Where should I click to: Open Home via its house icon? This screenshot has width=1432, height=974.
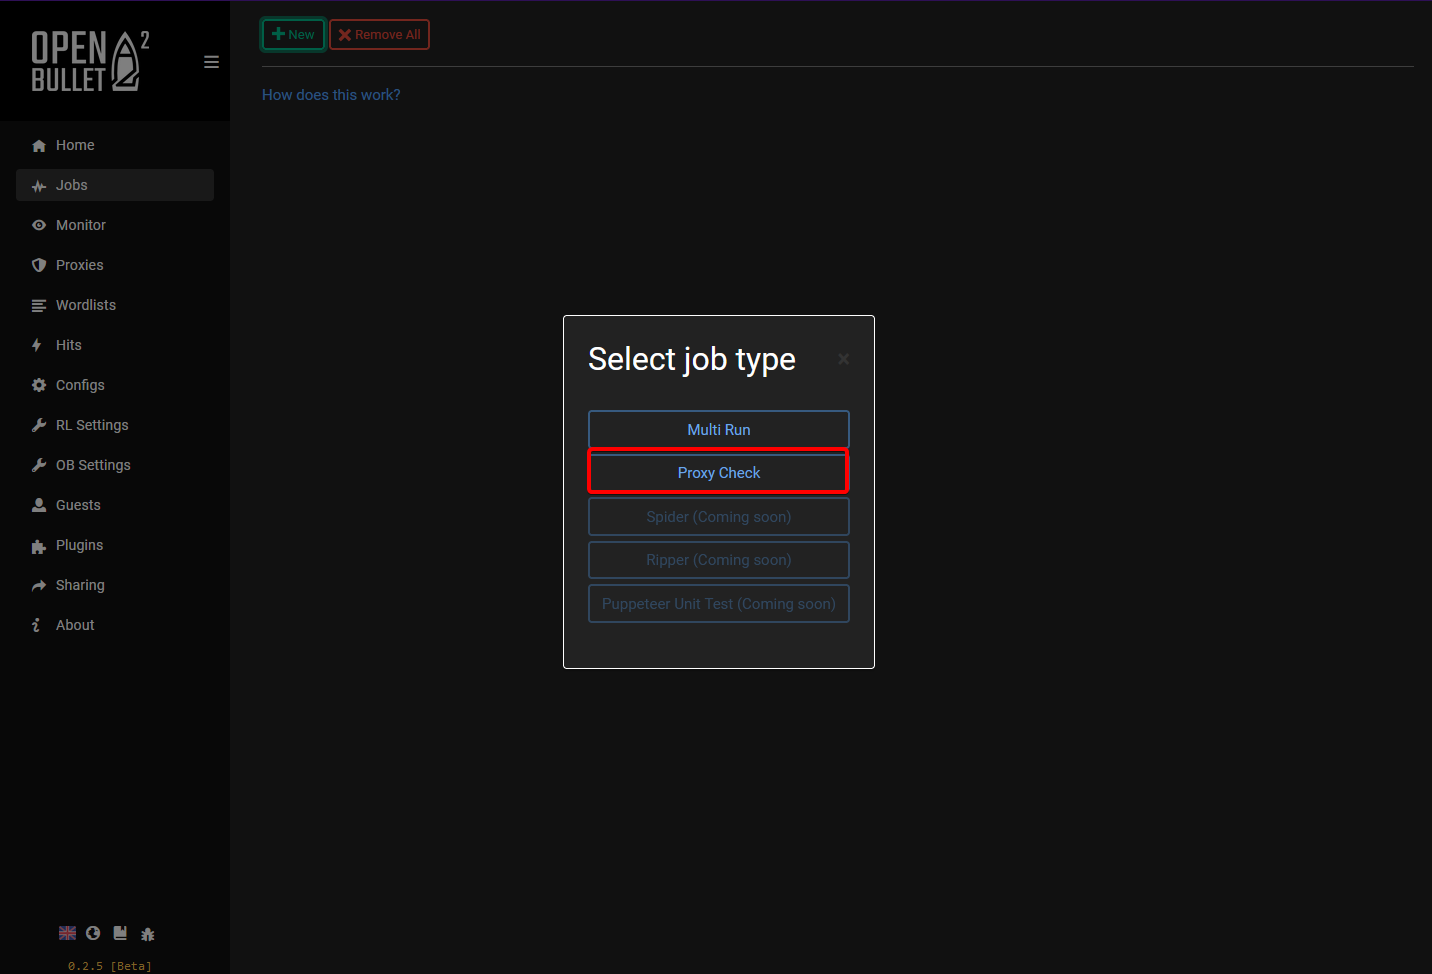tap(39, 146)
